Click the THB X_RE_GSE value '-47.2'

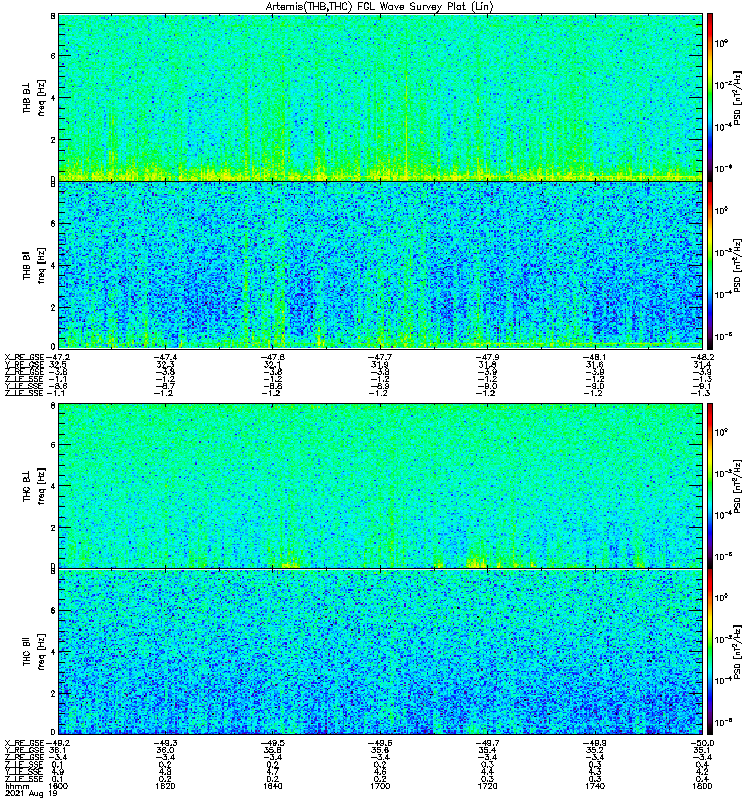pyautogui.click(x=57, y=357)
